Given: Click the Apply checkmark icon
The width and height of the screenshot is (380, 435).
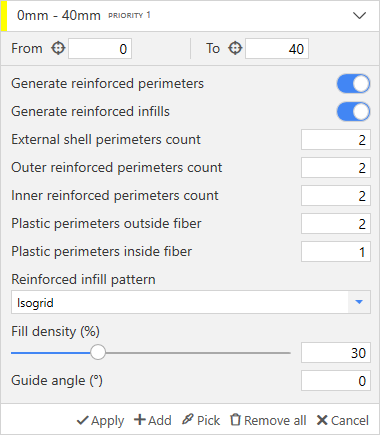Looking at the screenshot, I should coord(83,421).
